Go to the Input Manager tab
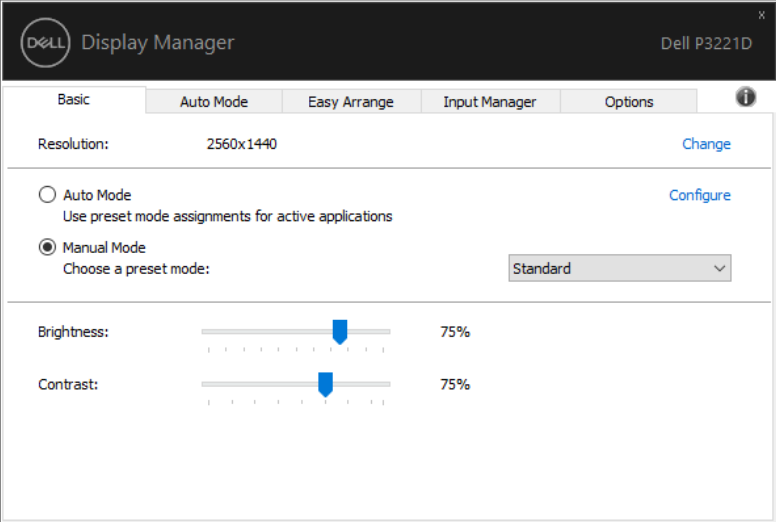 pos(490,101)
